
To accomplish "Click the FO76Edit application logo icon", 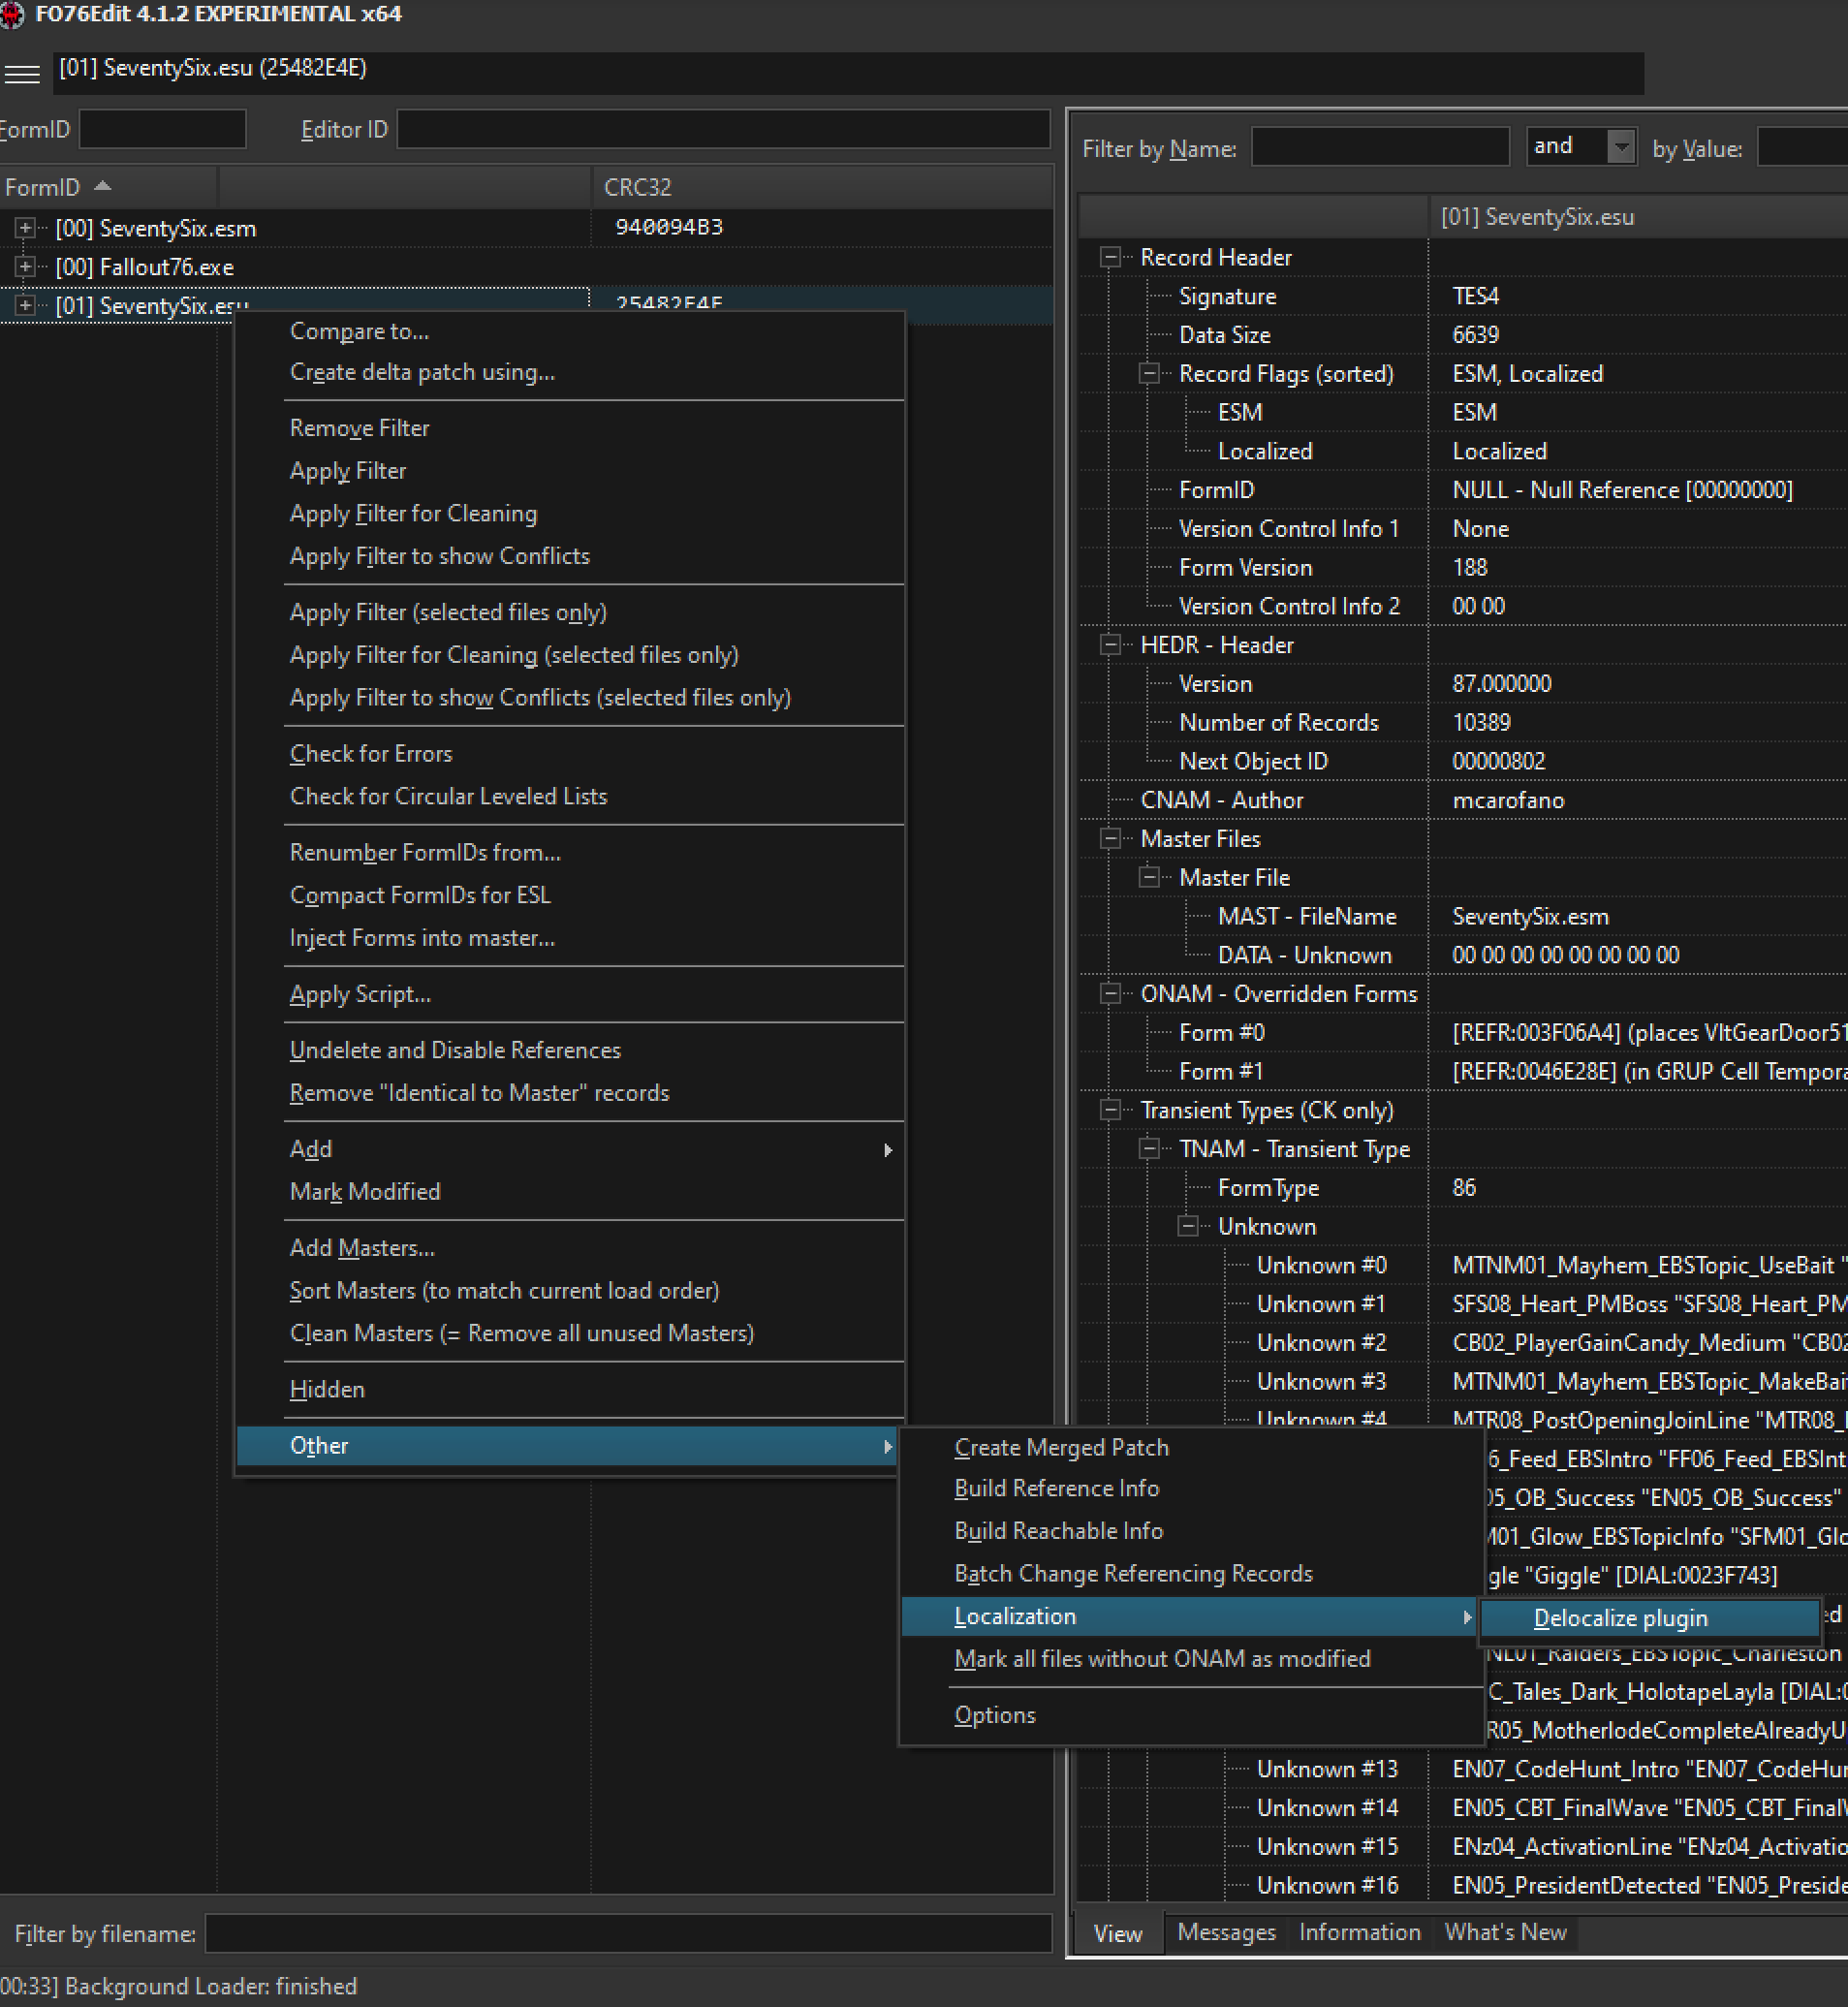I will (x=12, y=15).
